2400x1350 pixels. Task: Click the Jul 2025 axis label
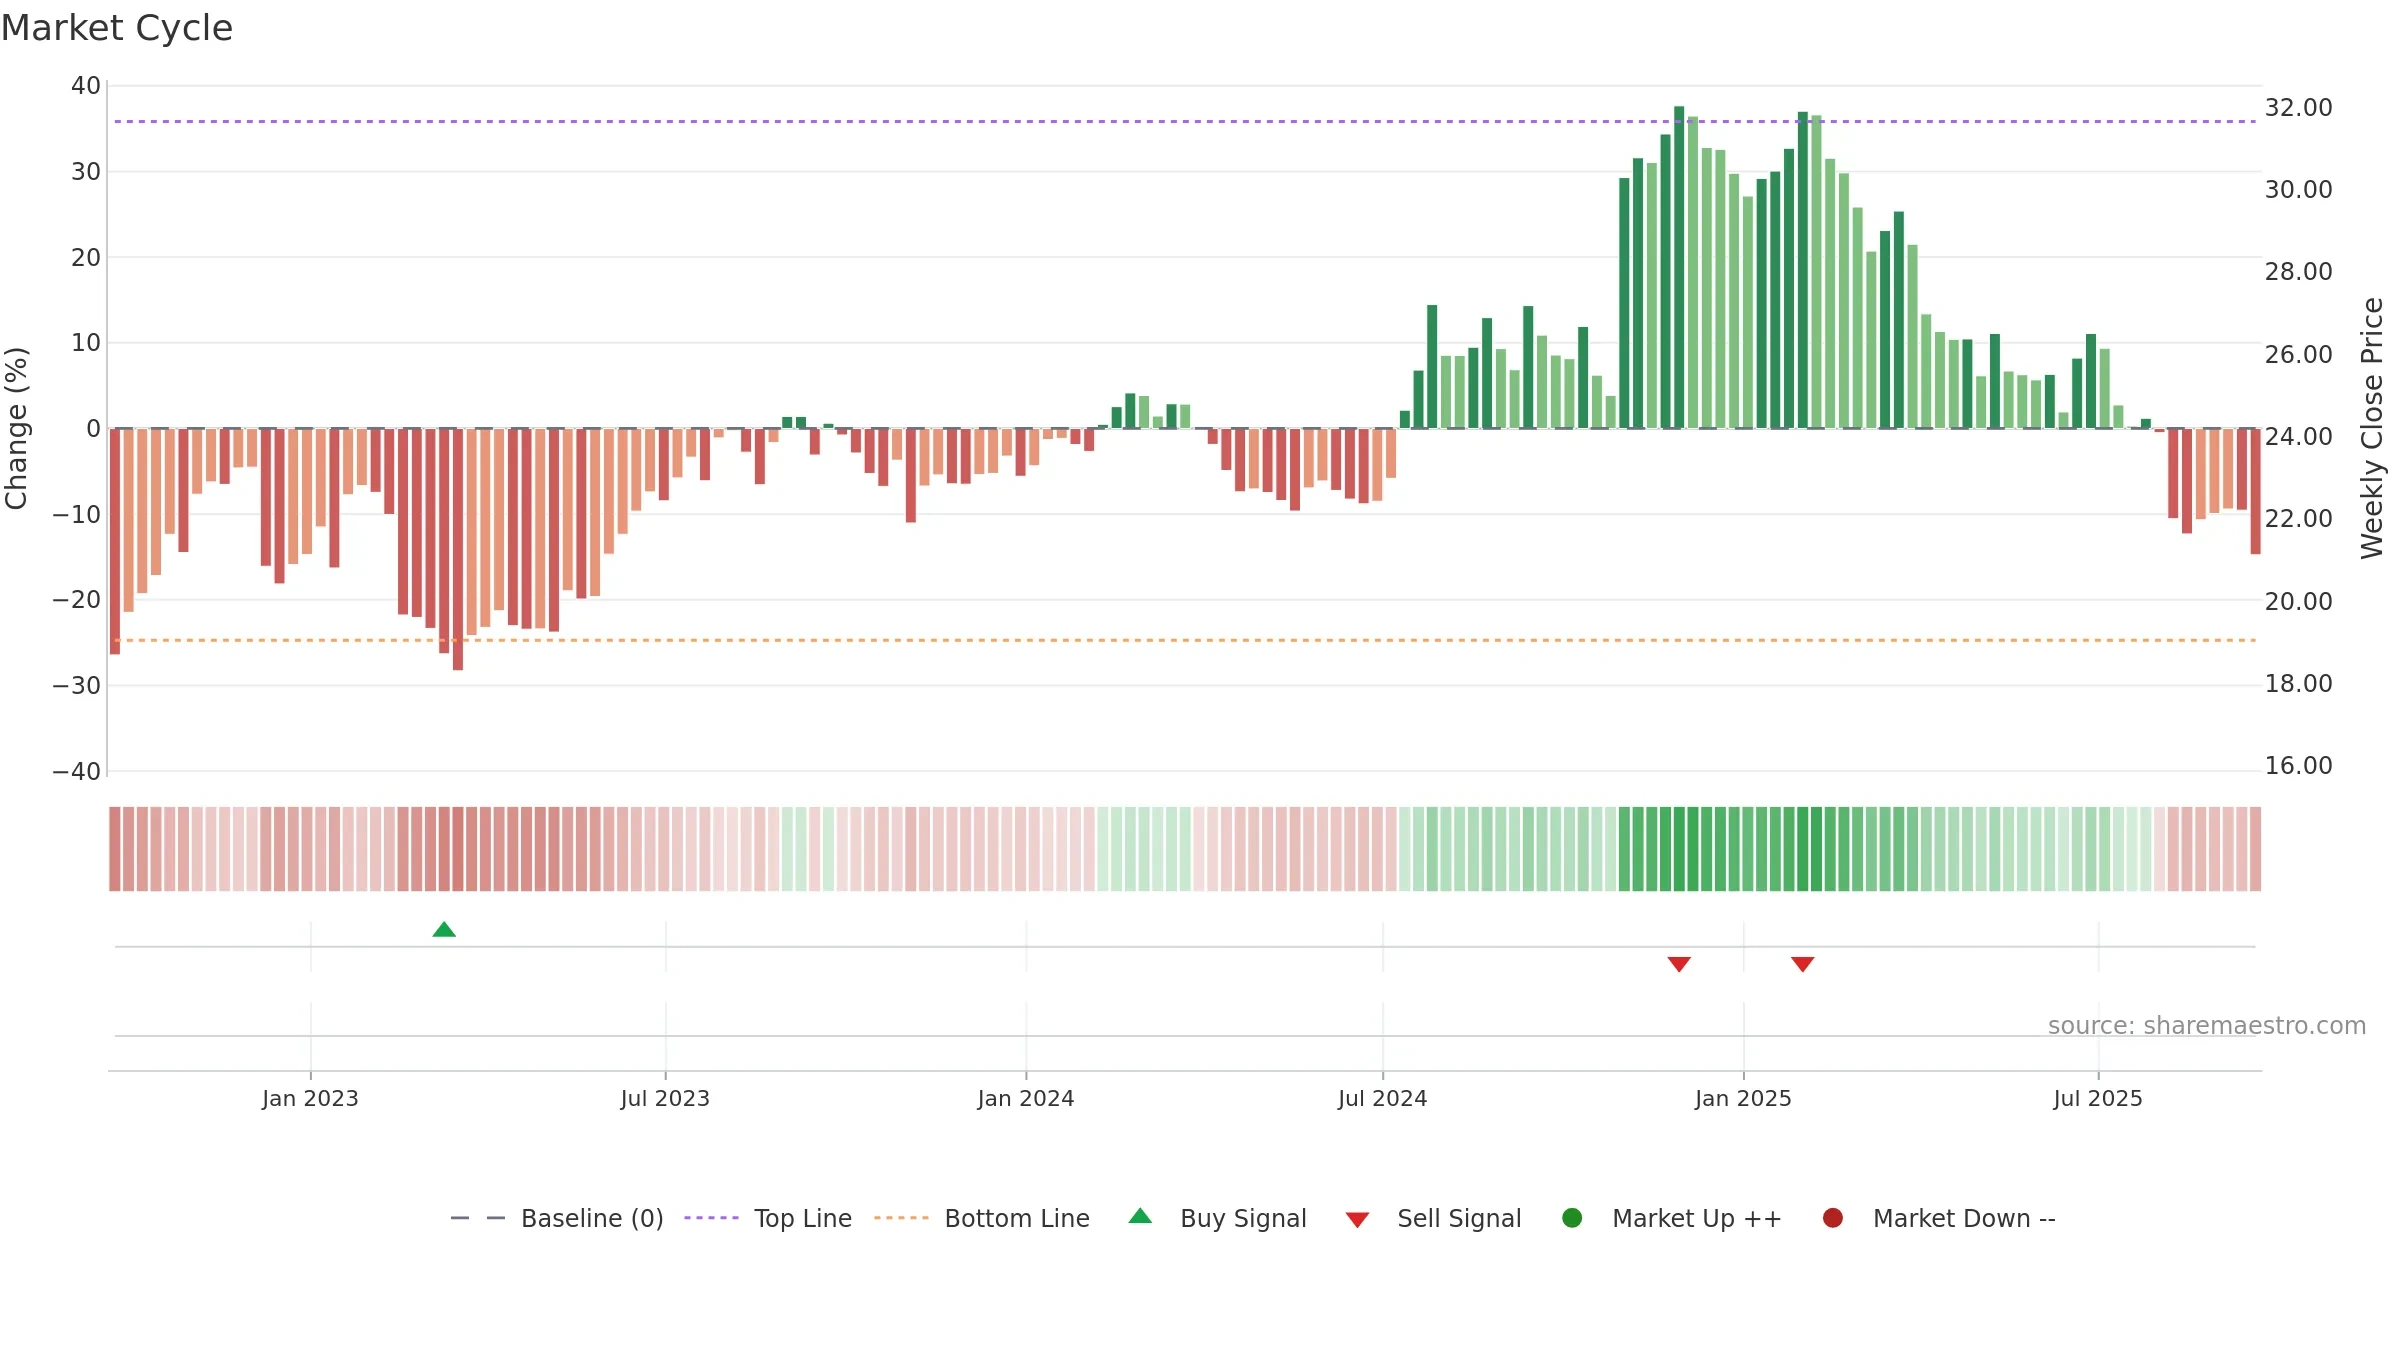click(2098, 1098)
